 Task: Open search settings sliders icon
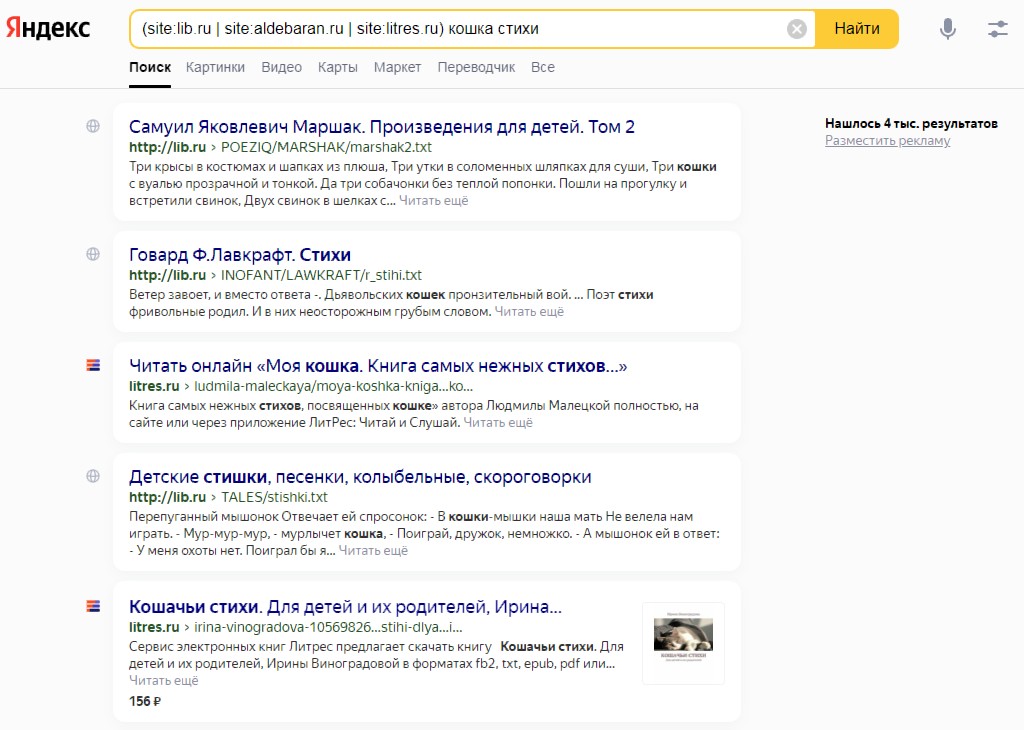point(997,29)
